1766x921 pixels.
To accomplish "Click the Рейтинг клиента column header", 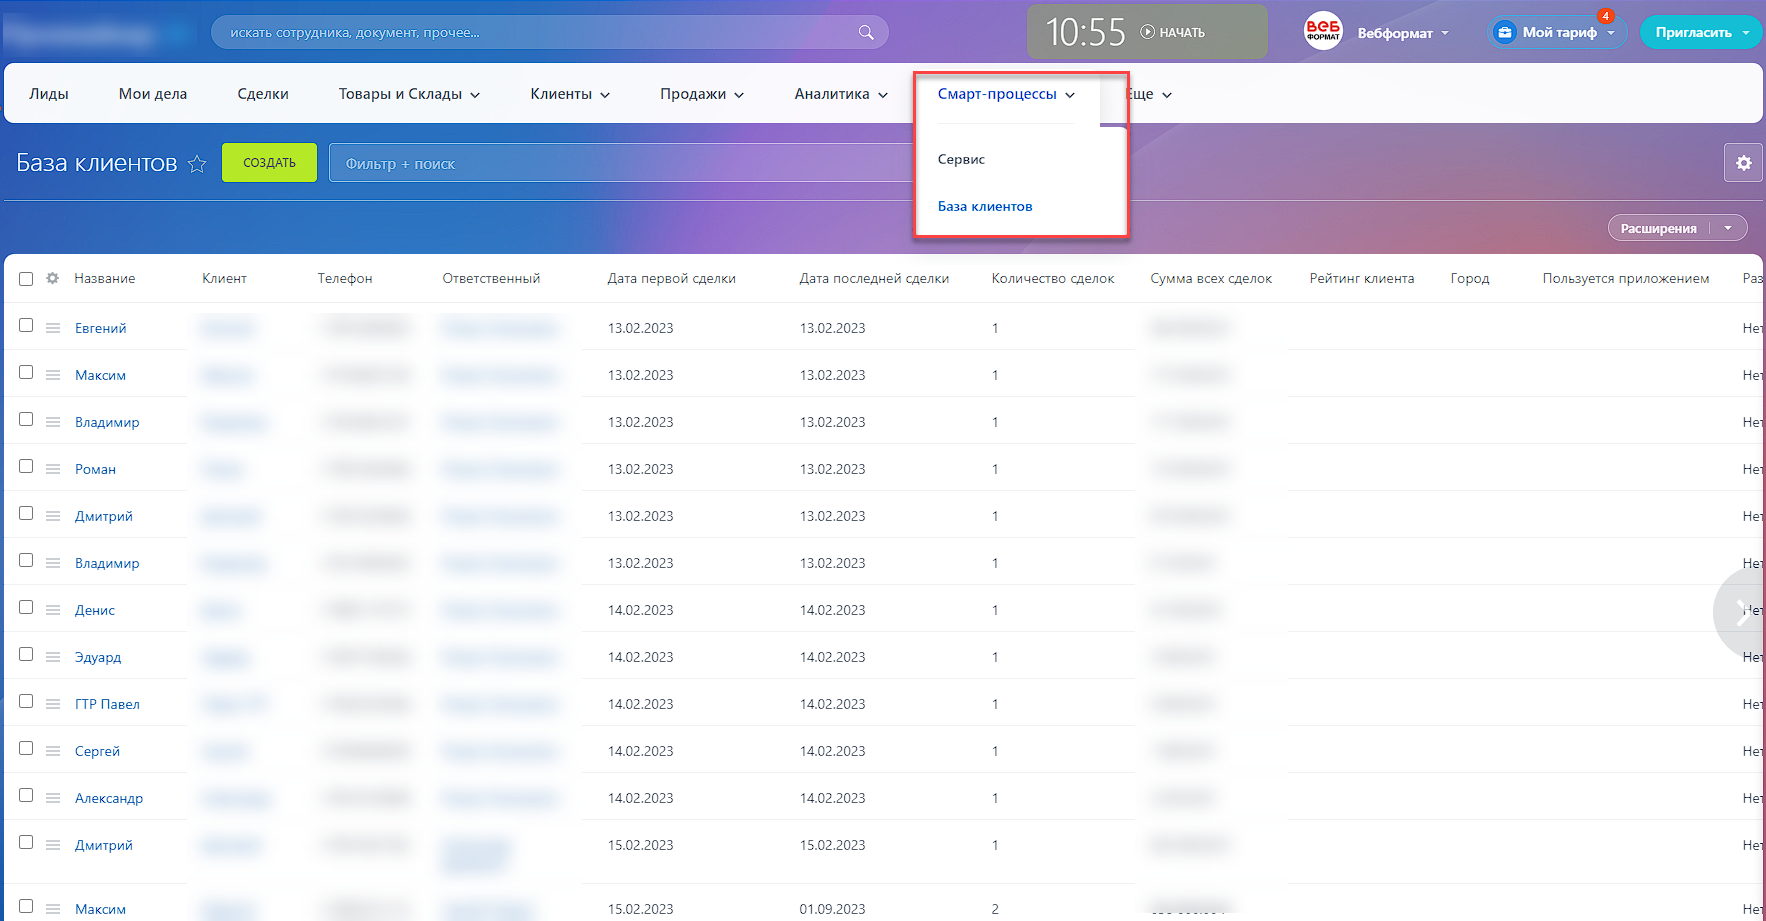I will (x=1362, y=278).
